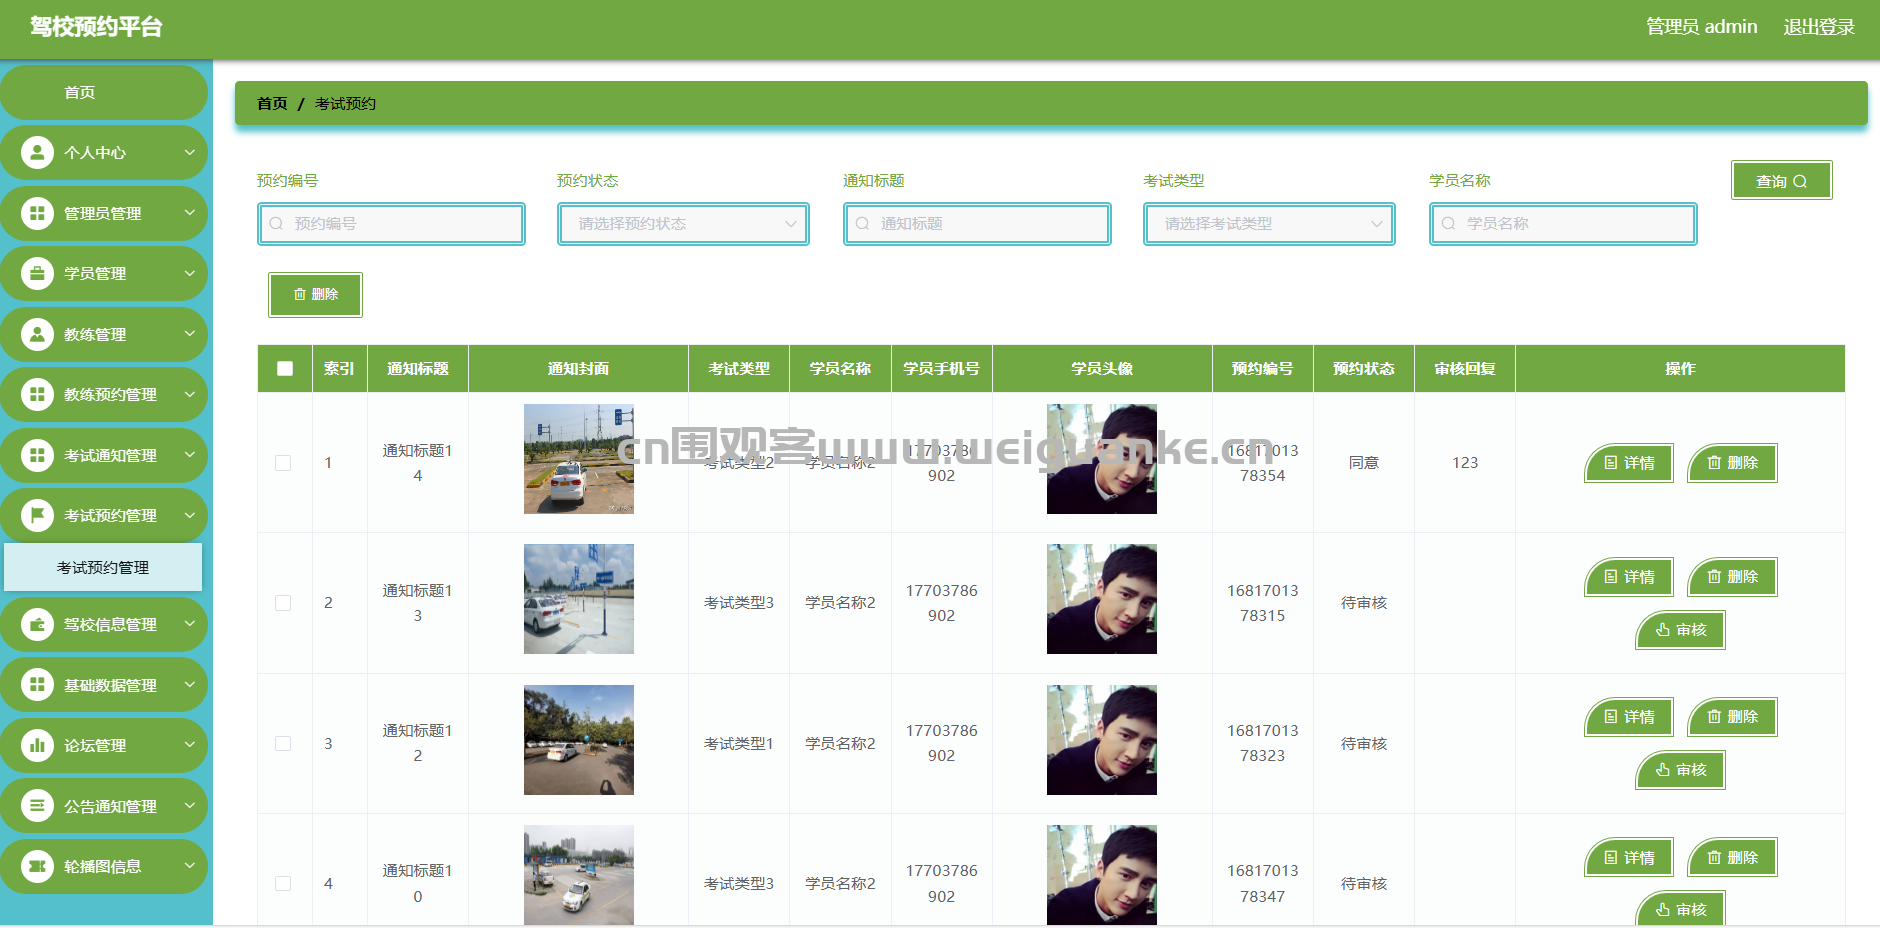This screenshot has width=1880, height=928.
Task: Focus the 通知标题 input field
Action: [977, 224]
